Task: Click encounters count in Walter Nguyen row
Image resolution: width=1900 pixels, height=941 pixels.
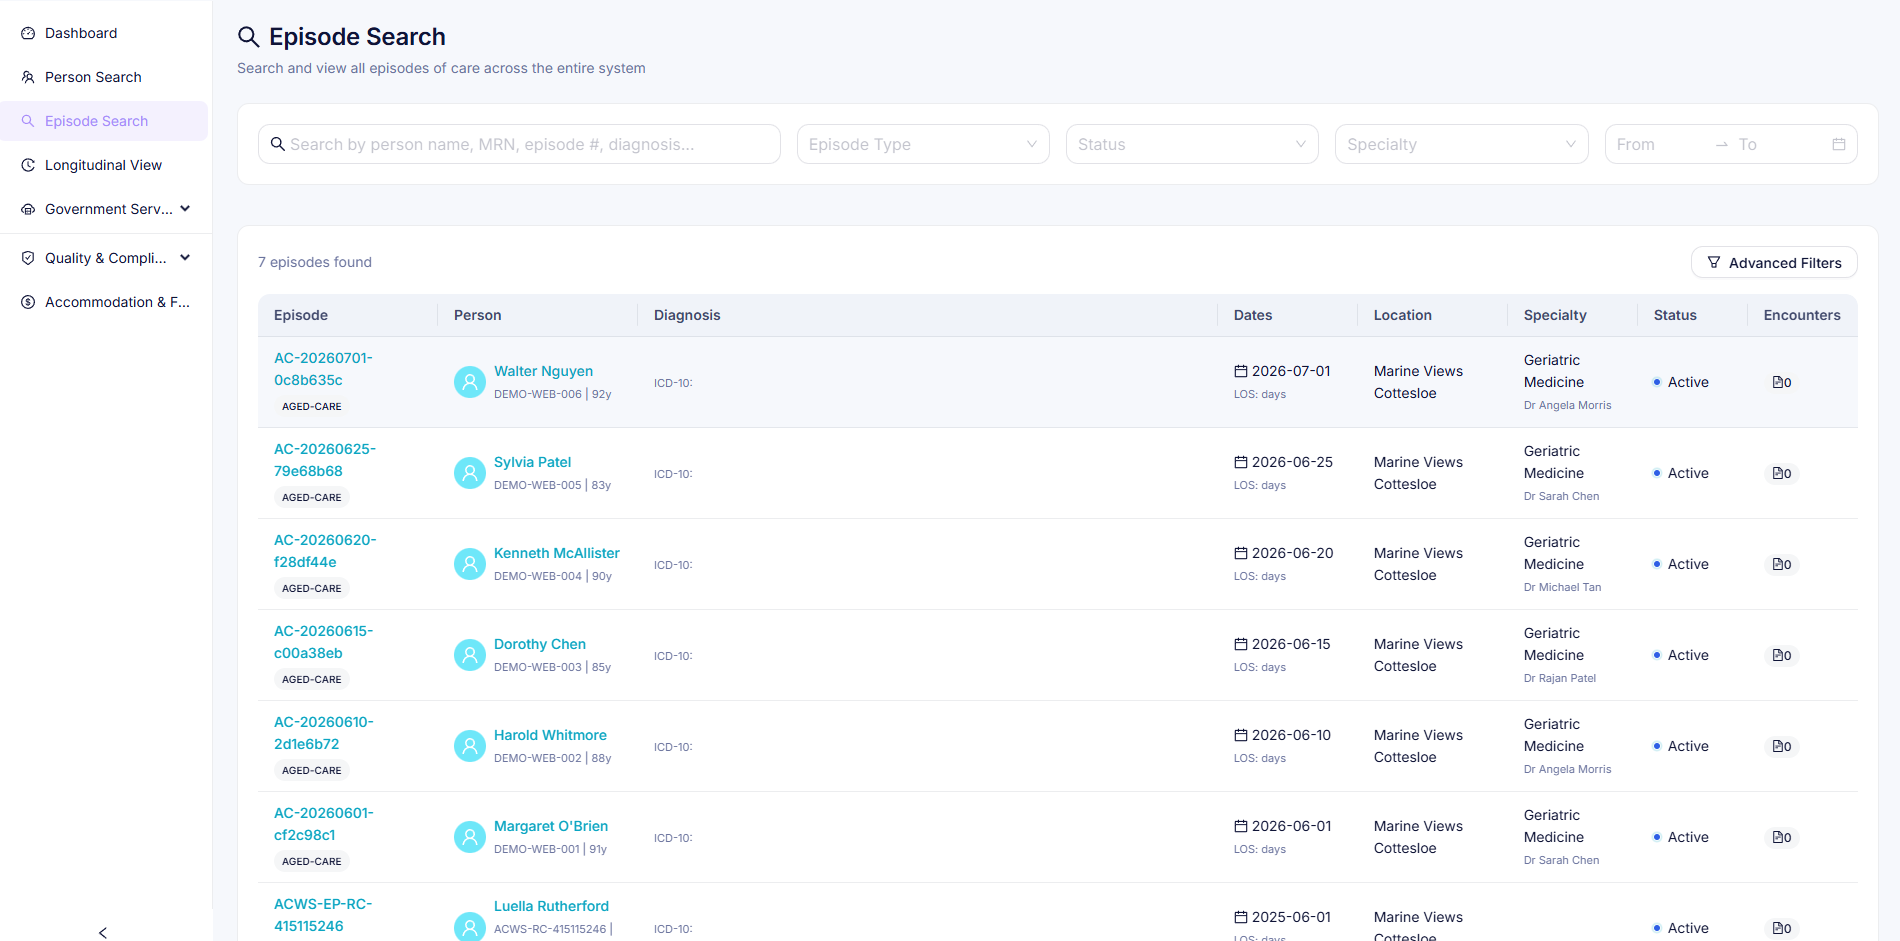Action: click(x=1782, y=382)
